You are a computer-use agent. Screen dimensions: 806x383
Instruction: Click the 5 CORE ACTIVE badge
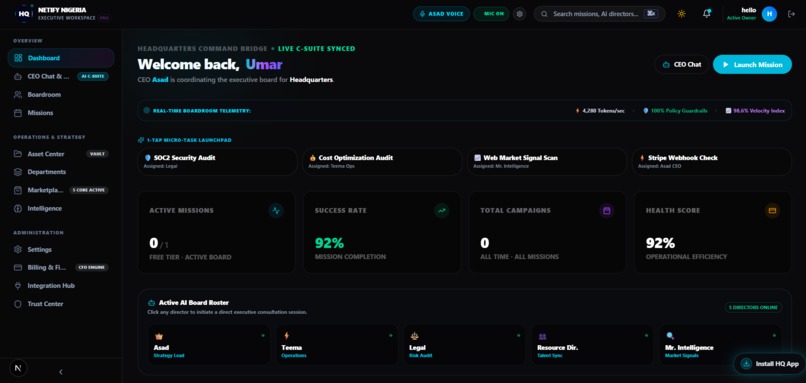tap(89, 190)
